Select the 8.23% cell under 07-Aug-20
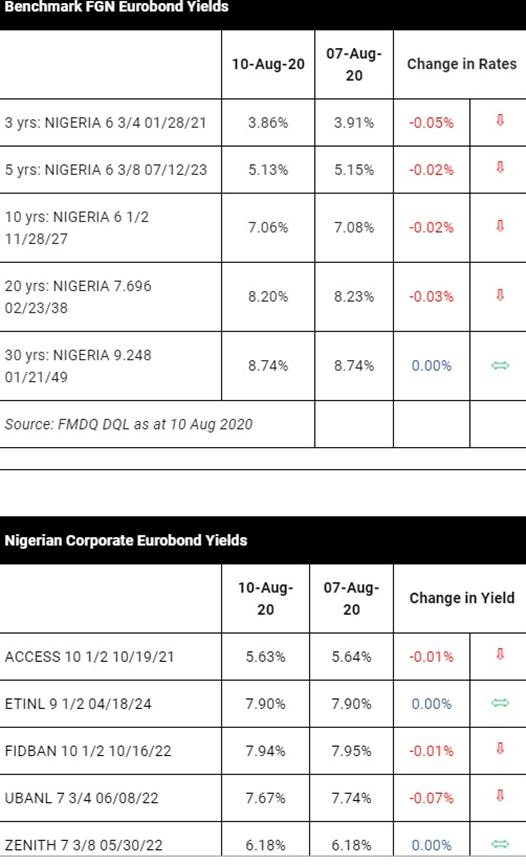Image resolution: width=526 pixels, height=865 pixels. pos(354,297)
